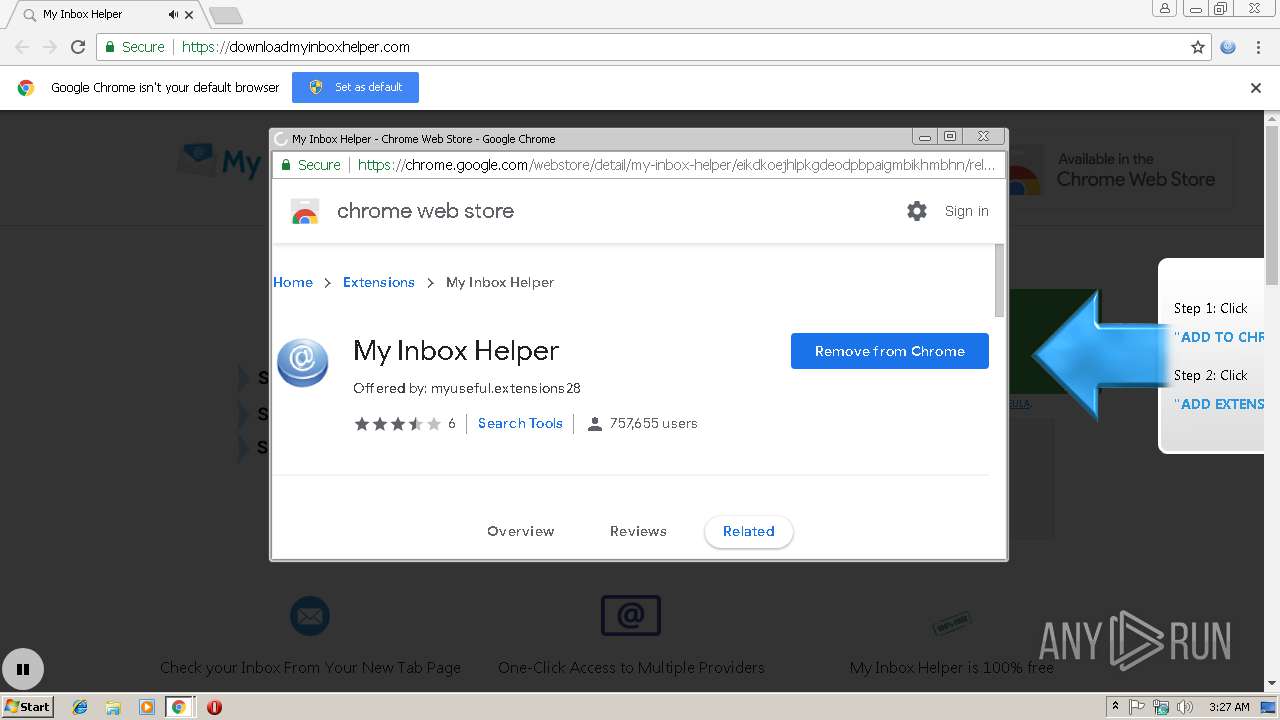The image size is (1280, 720).
Task: Click the @ monitor icon on background page
Action: [x=631, y=616]
